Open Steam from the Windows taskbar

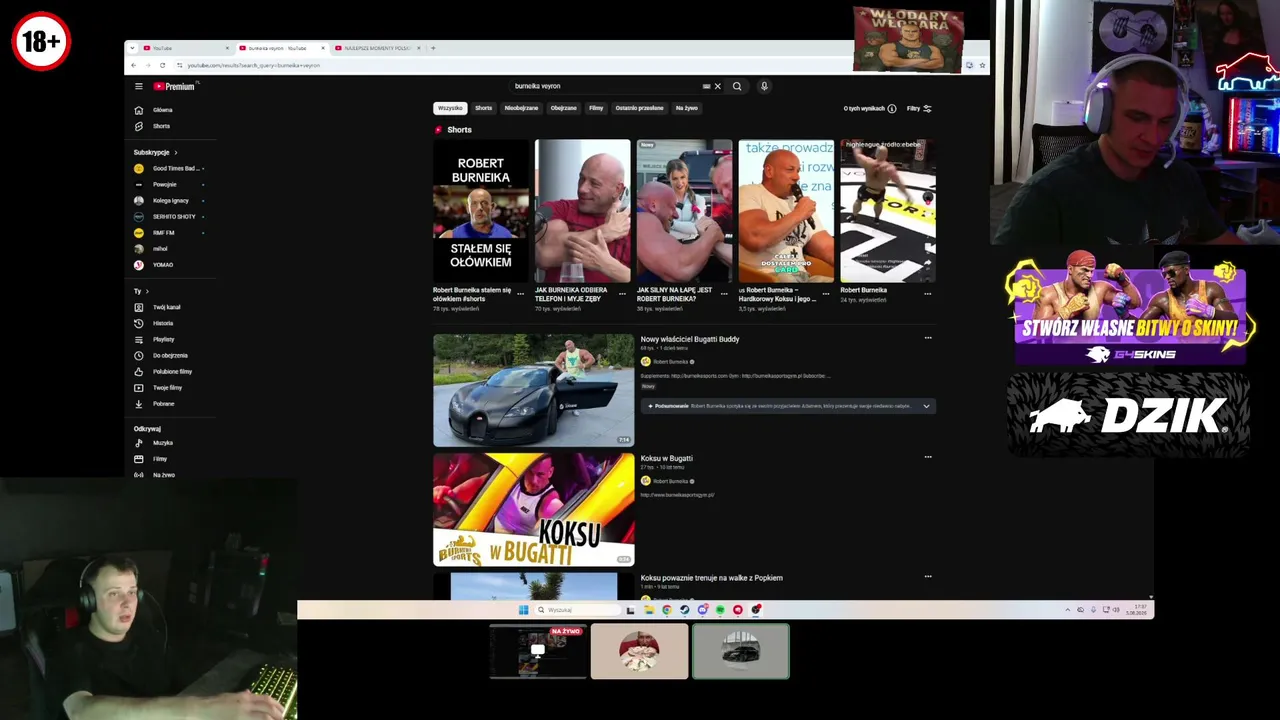pyautogui.click(x=684, y=610)
